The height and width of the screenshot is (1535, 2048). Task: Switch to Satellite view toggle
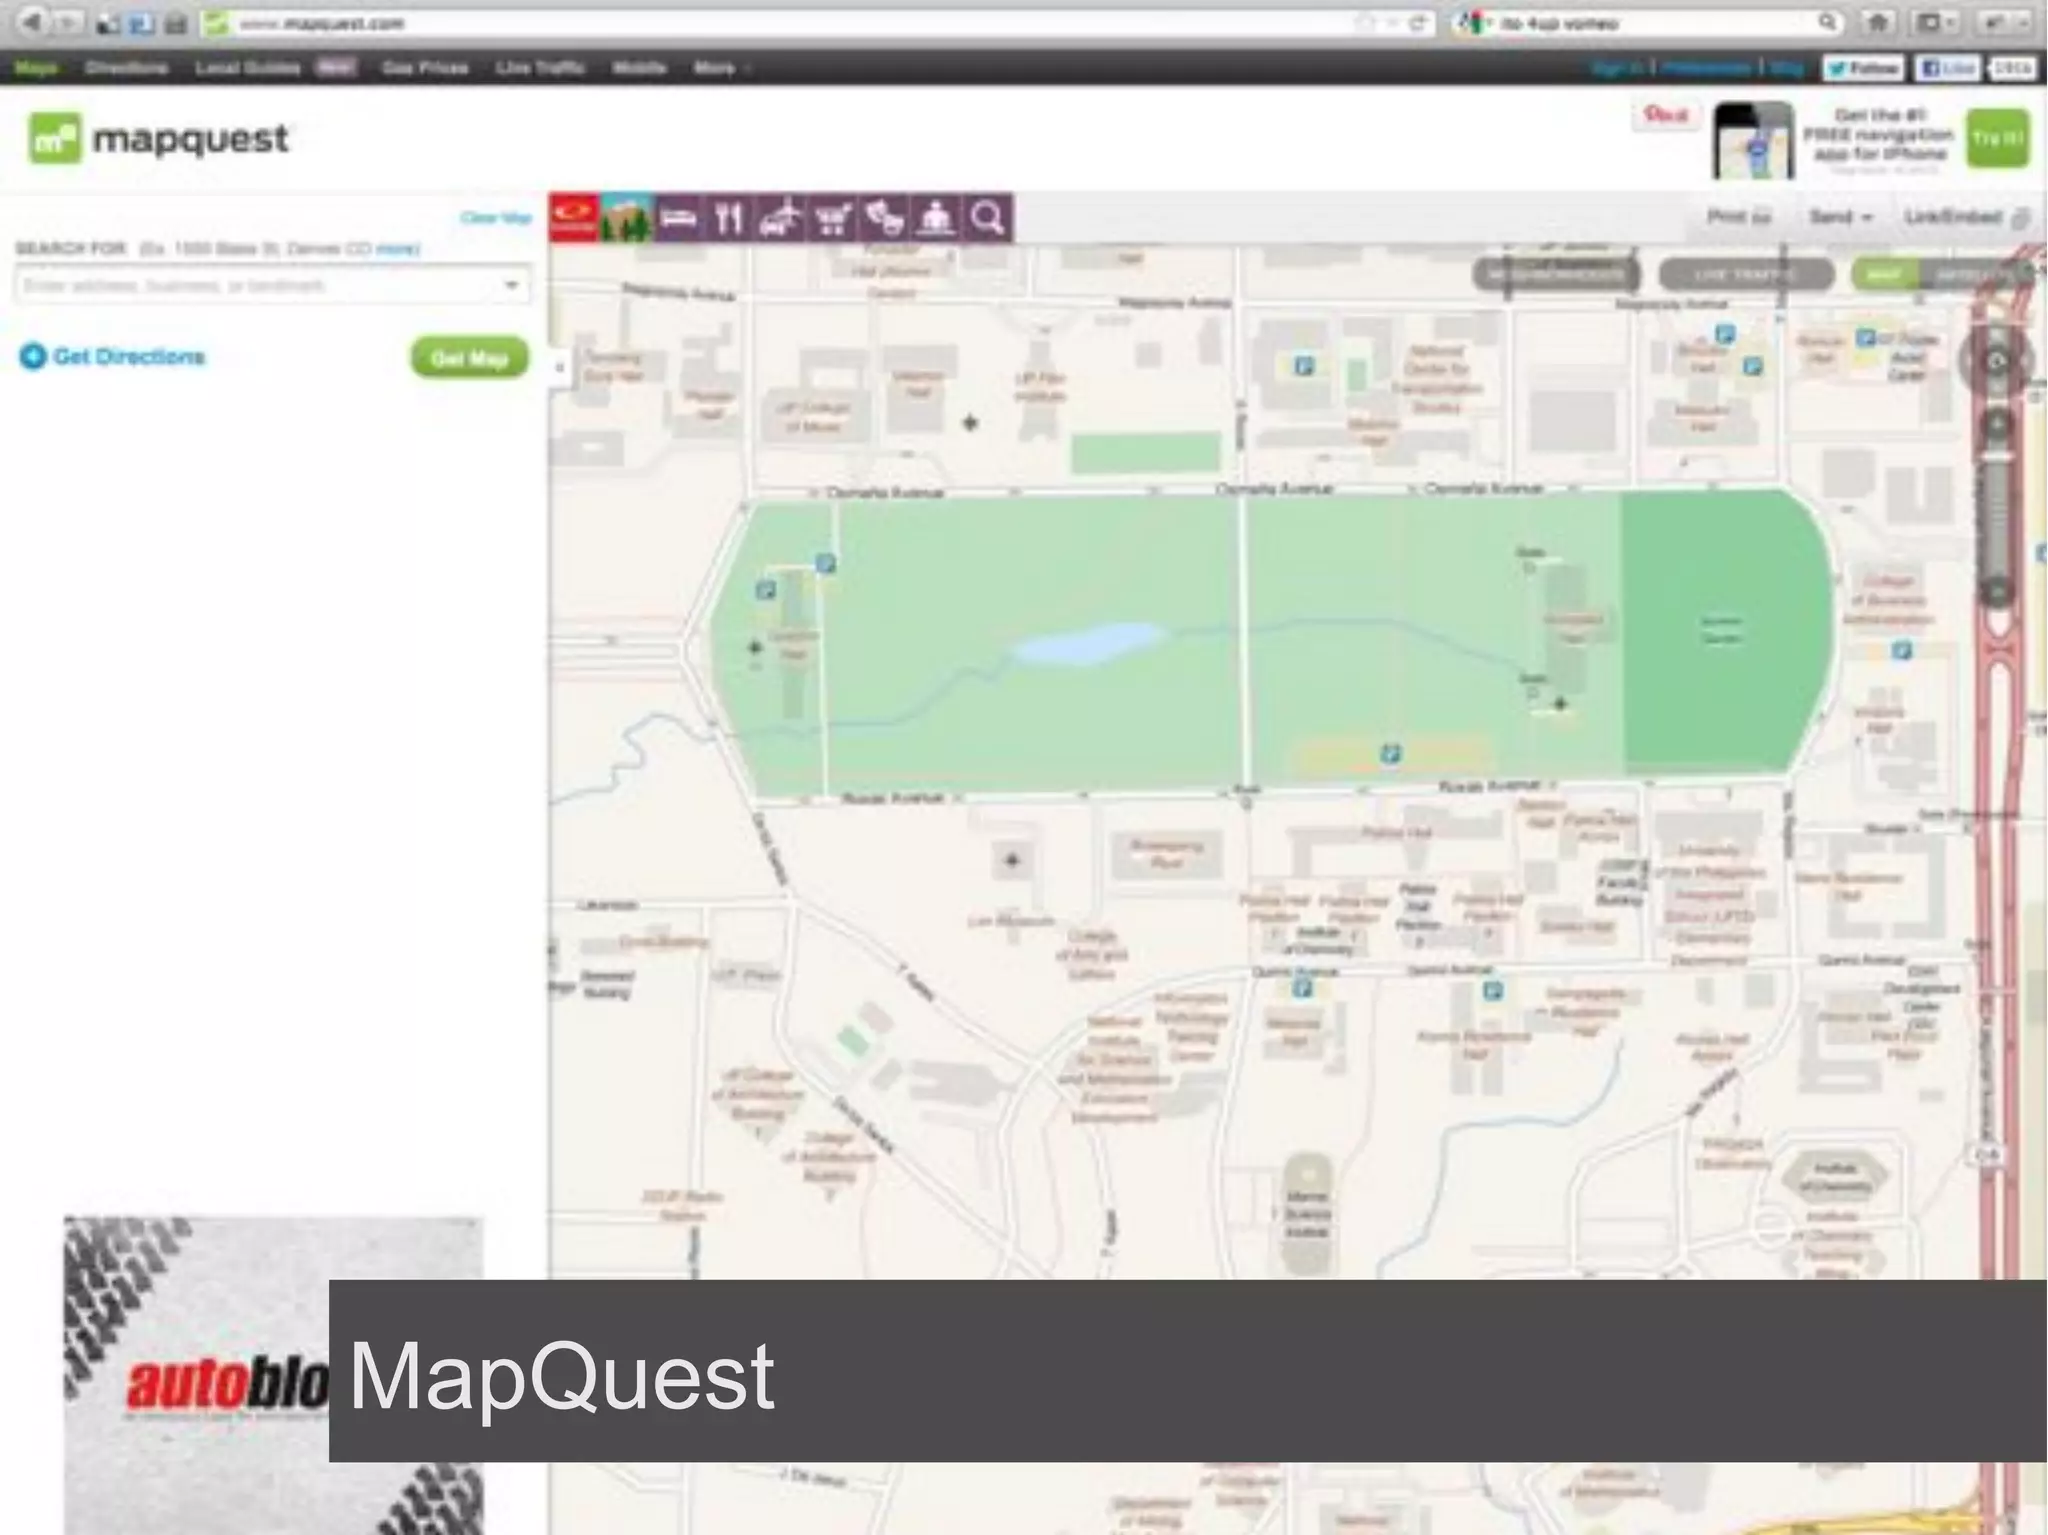[x=1975, y=274]
